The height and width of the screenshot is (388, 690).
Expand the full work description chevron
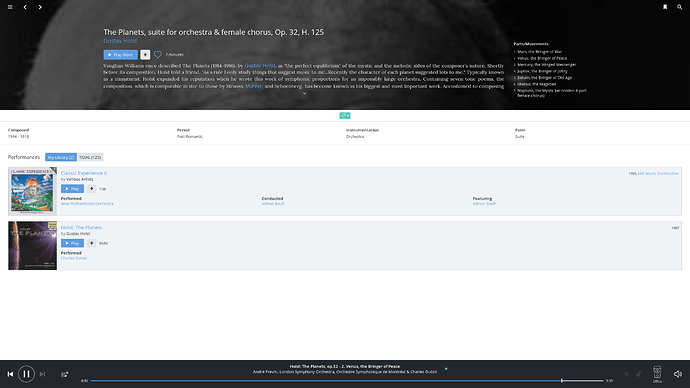(x=304, y=93)
